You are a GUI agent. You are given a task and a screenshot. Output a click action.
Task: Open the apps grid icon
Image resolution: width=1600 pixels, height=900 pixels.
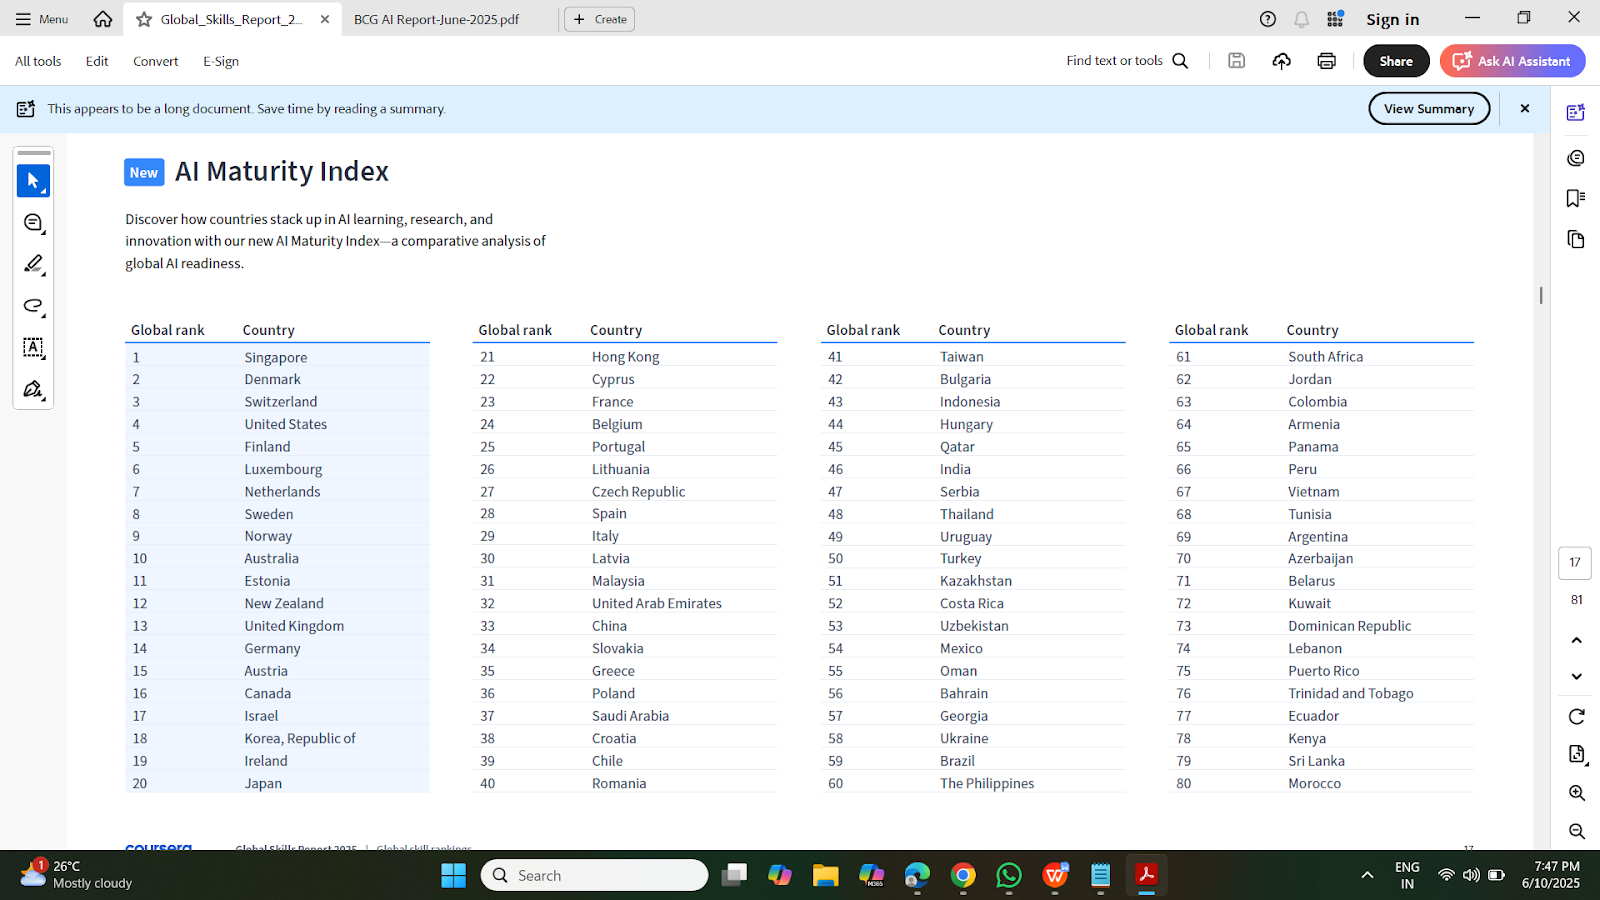pyautogui.click(x=1335, y=19)
